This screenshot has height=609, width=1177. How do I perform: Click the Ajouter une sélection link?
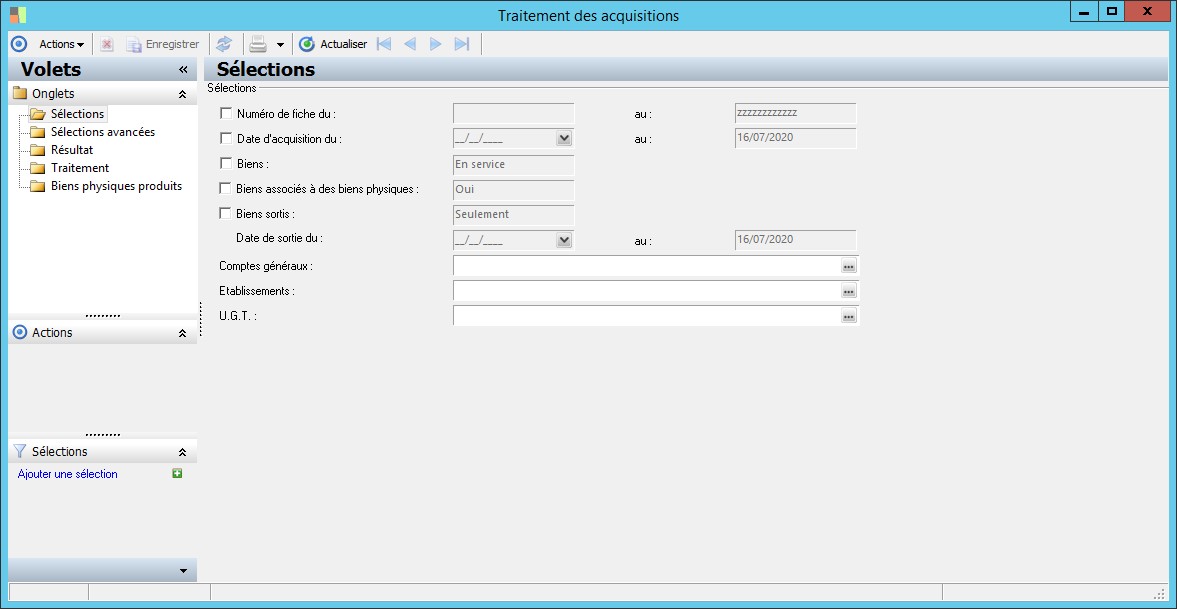coord(68,475)
